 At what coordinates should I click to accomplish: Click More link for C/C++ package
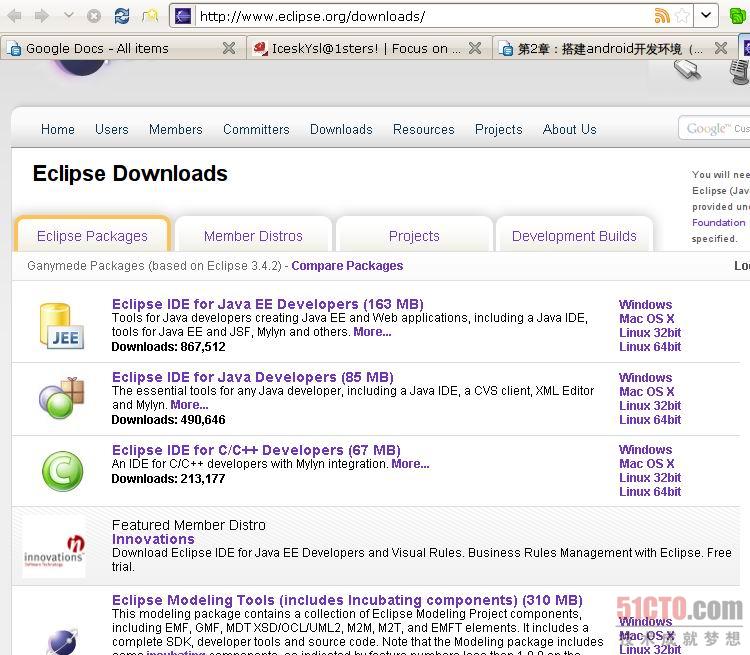[410, 464]
